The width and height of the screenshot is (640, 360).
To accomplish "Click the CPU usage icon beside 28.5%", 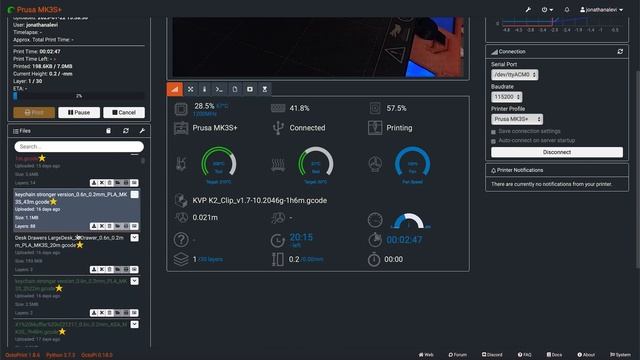I will 181,109.
